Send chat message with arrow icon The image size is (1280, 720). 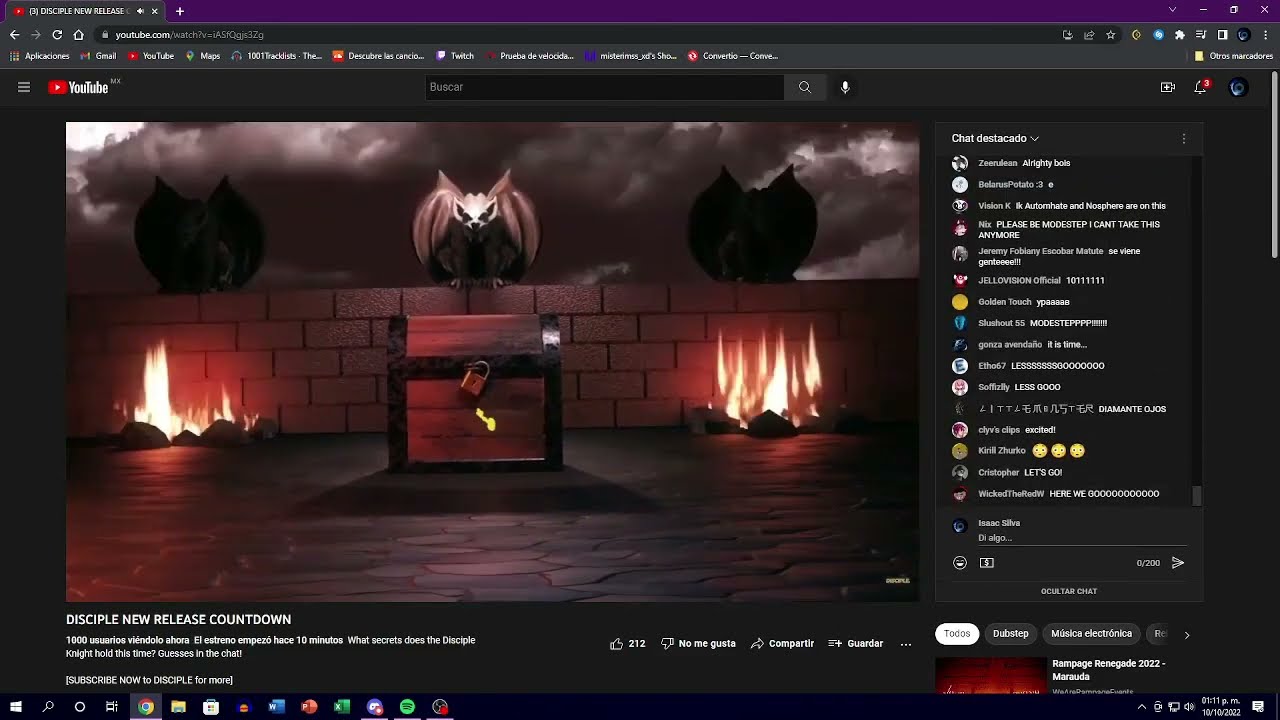pyautogui.click(x=1178, y=563)
